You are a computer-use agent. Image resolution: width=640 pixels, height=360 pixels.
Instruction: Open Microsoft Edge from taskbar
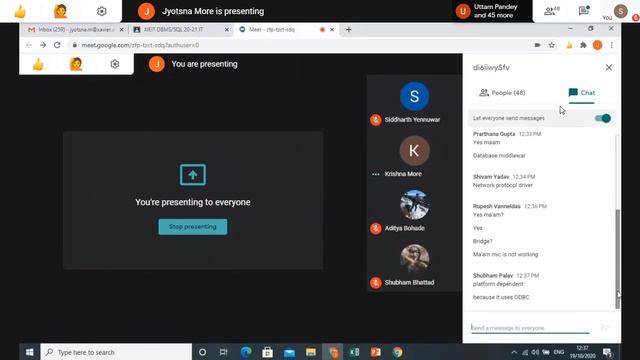pos(246,352)
